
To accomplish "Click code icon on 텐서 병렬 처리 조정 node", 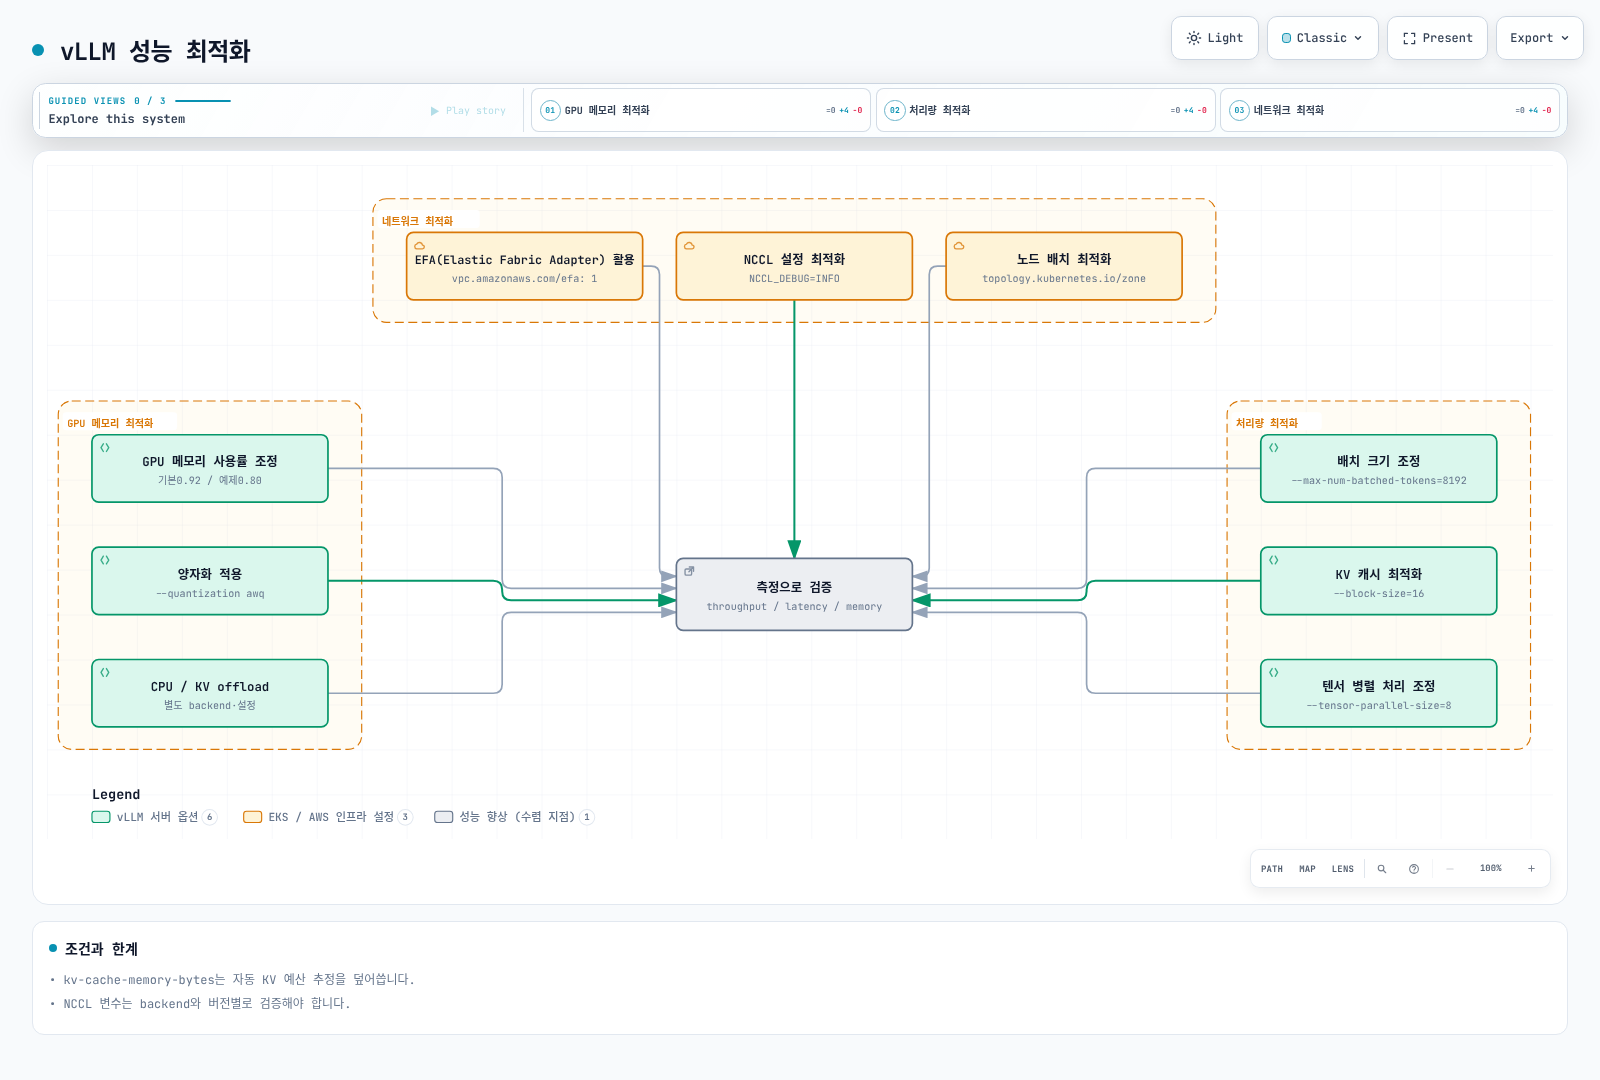I will [x=1274, y=673].
